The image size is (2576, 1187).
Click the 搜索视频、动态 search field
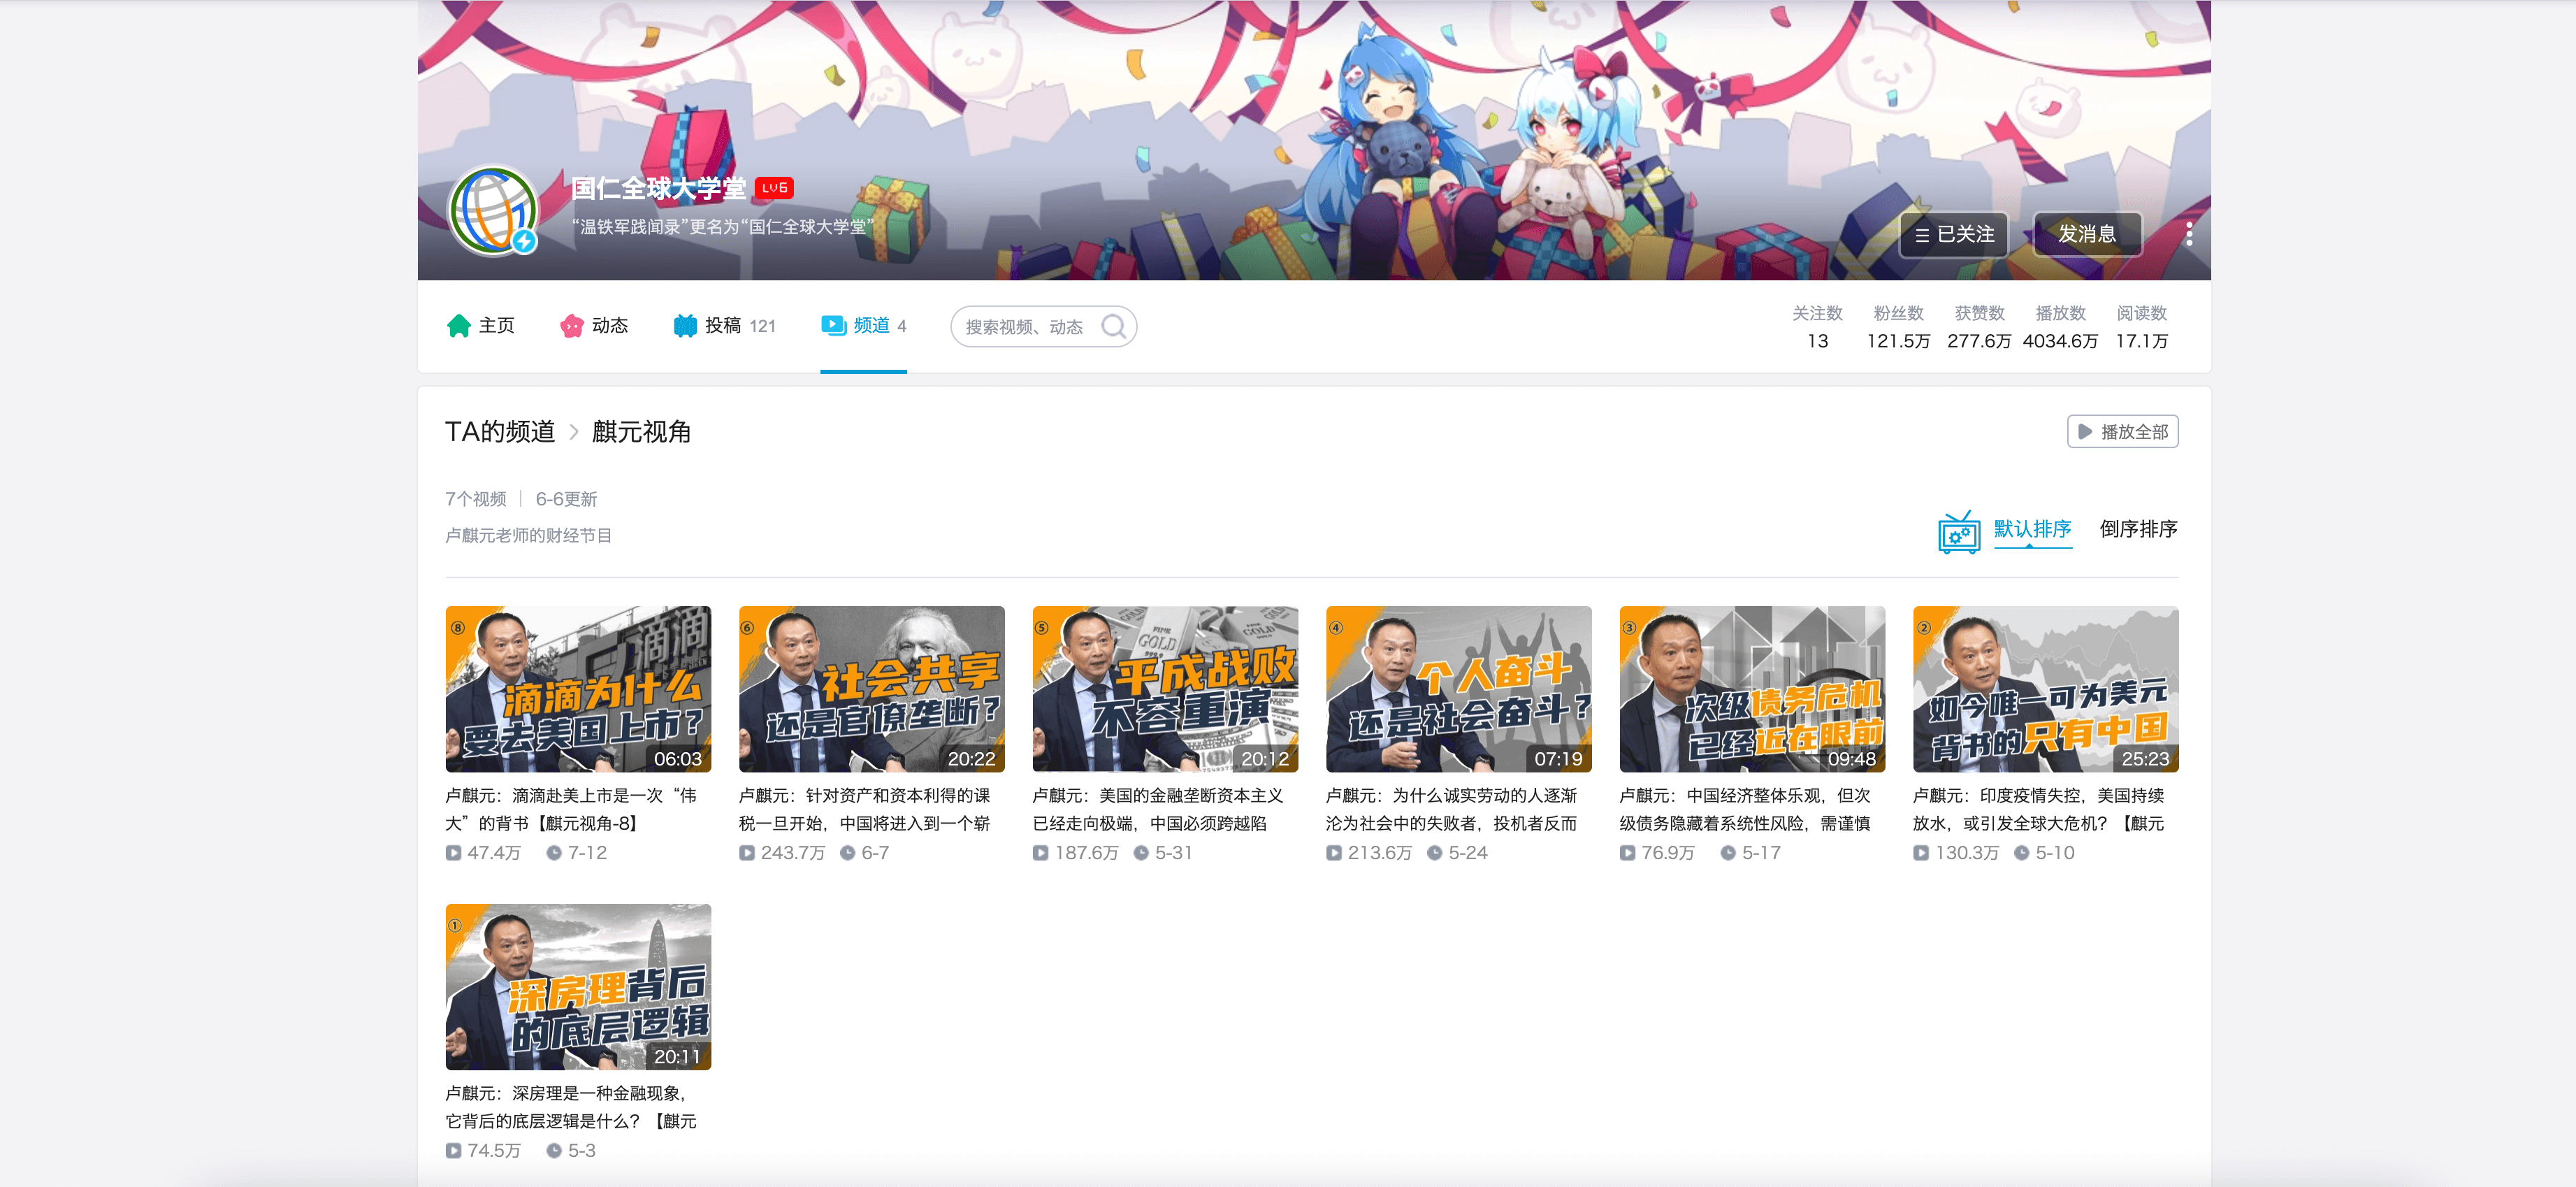tap(1024, 327)
